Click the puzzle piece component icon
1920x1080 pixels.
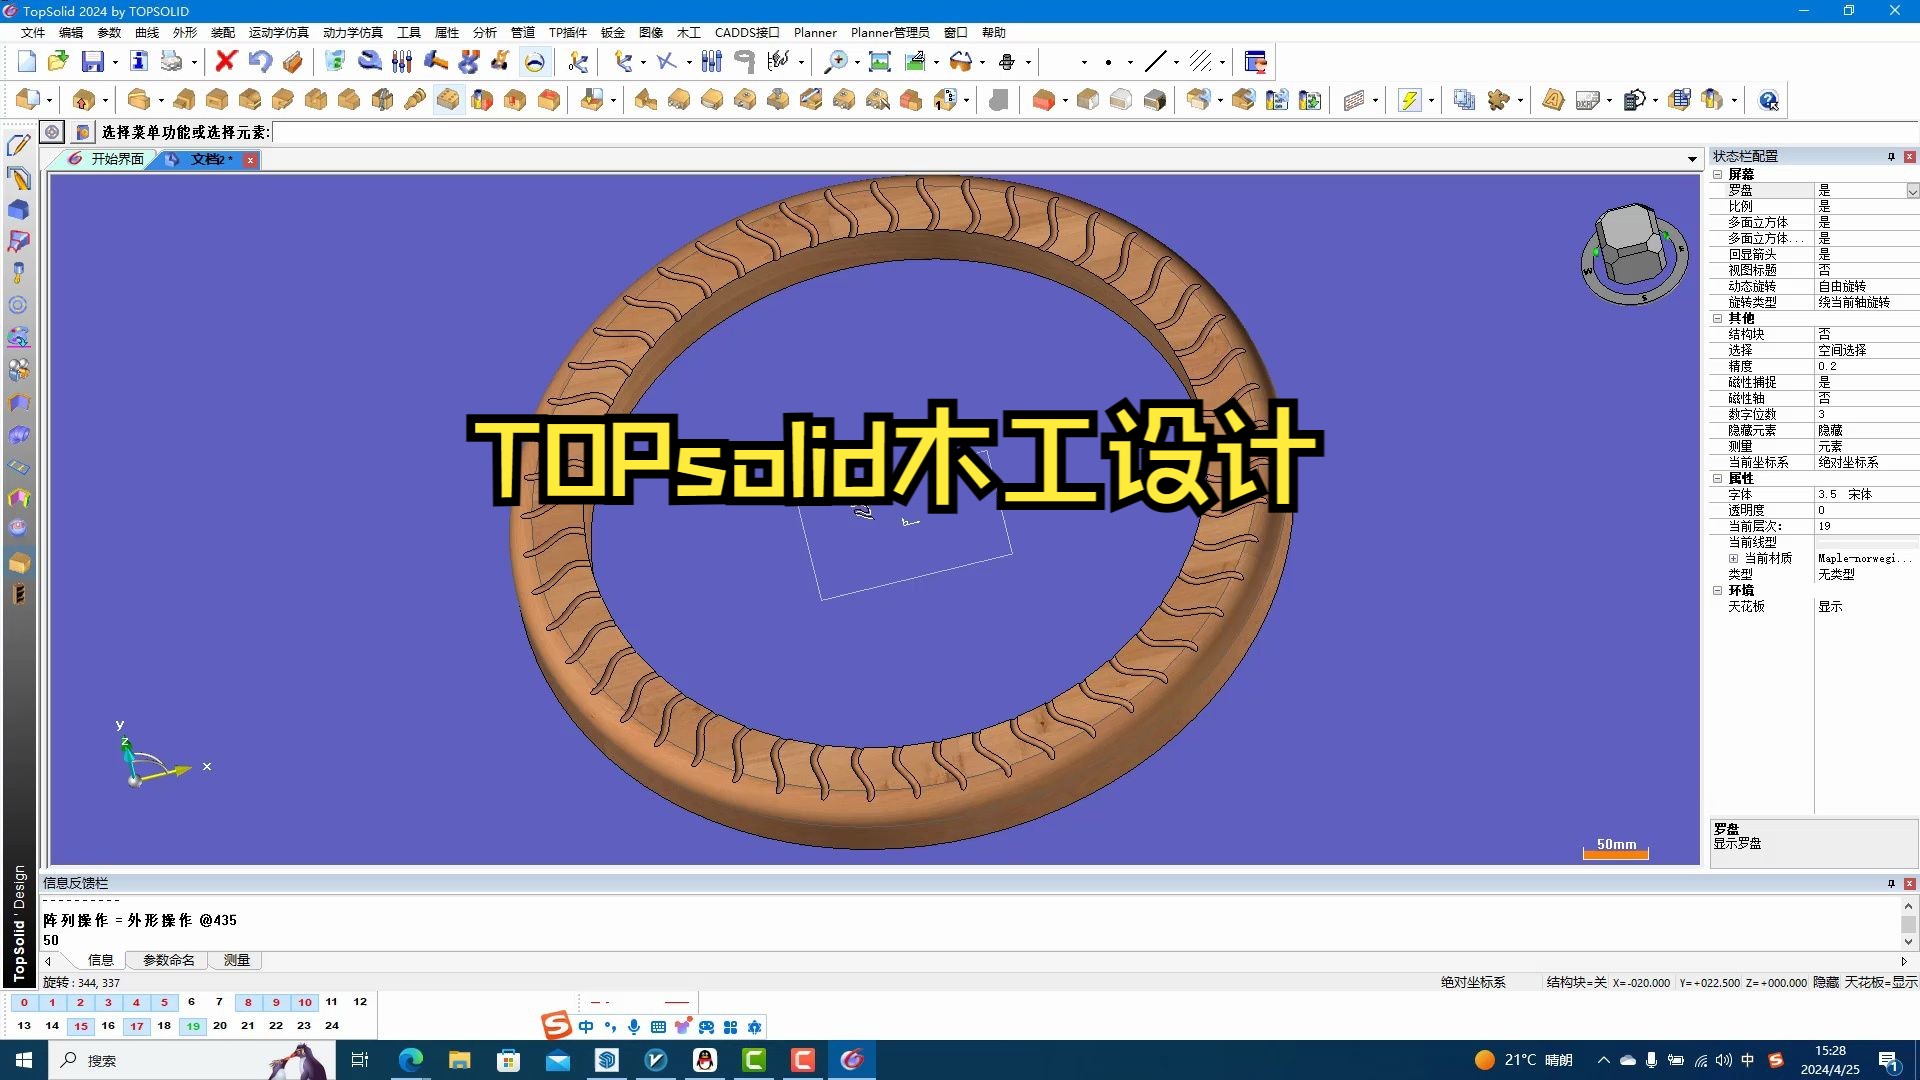pyautogui.click(x=1498, y=100)
